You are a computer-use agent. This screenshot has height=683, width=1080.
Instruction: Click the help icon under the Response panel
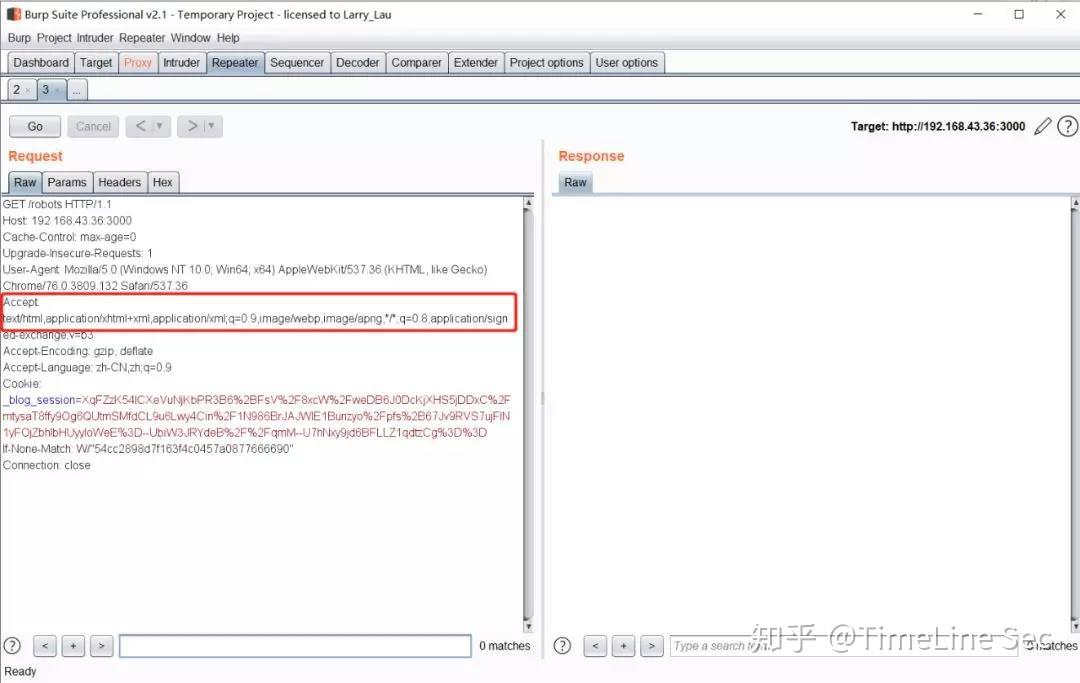click(x=562, y=645)
